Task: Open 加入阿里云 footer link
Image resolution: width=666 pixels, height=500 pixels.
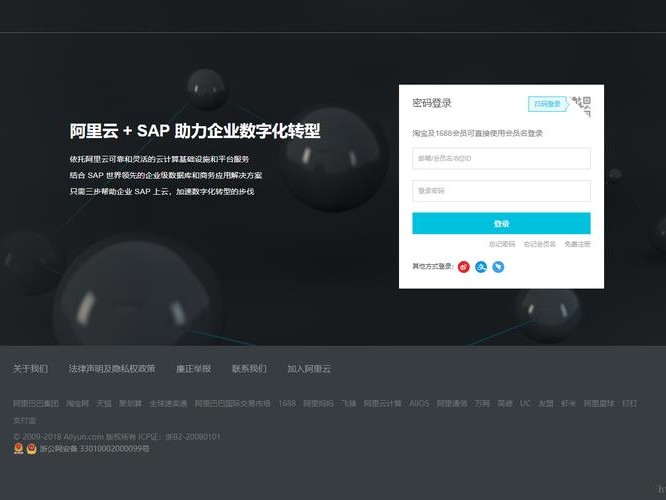Action: click(309, 369)
